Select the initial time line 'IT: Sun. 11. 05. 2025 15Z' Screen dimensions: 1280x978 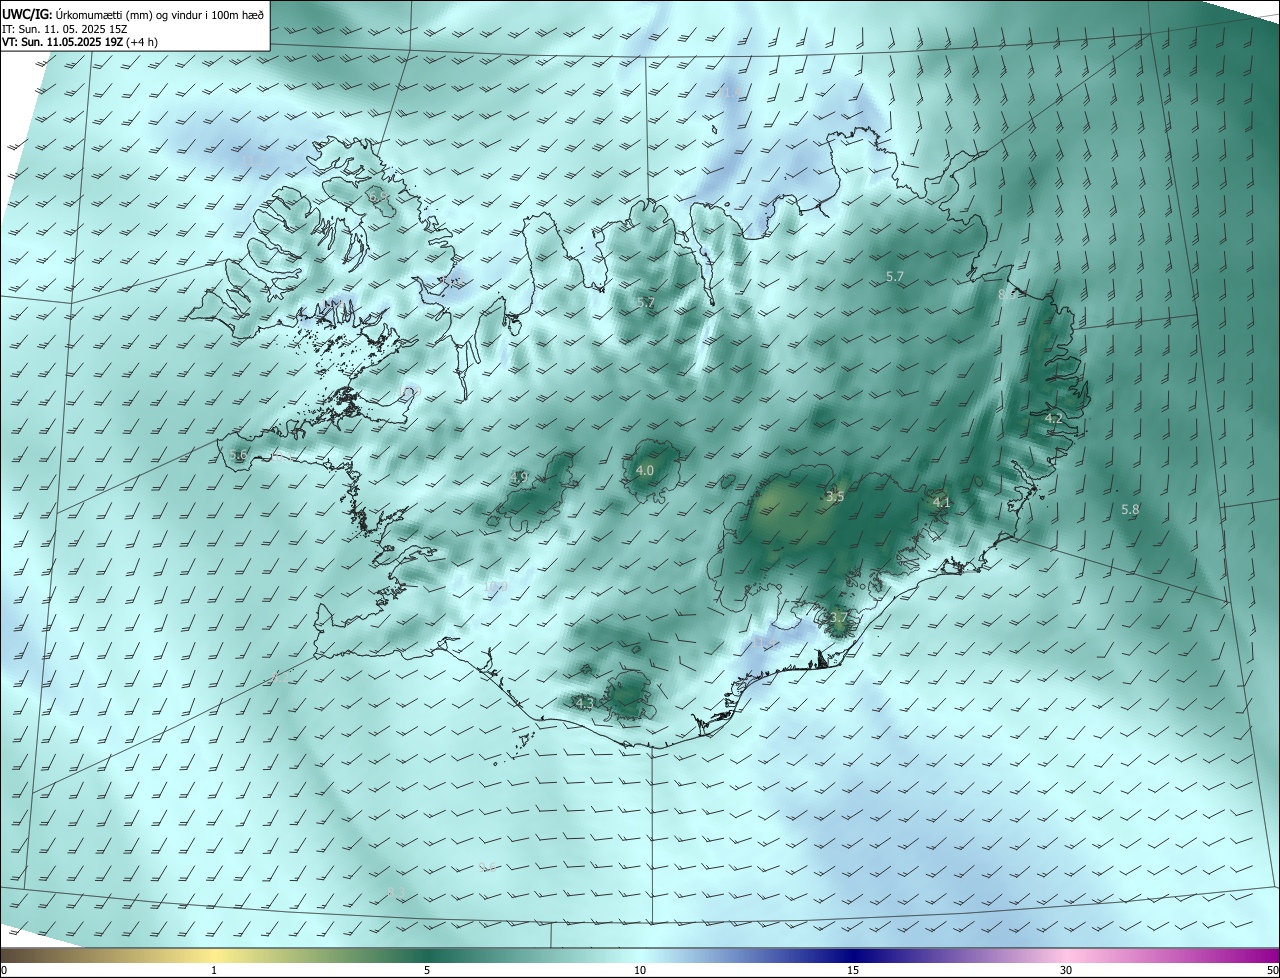[64, 28]
